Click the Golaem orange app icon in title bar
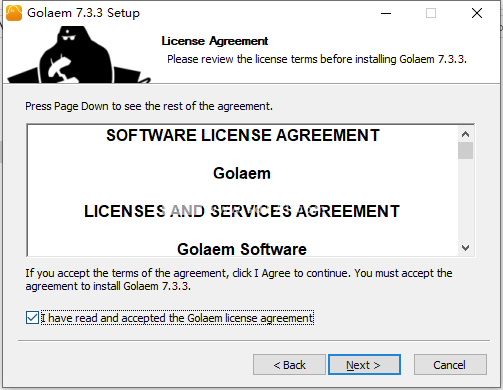The image size is (503, 390). 14,13
